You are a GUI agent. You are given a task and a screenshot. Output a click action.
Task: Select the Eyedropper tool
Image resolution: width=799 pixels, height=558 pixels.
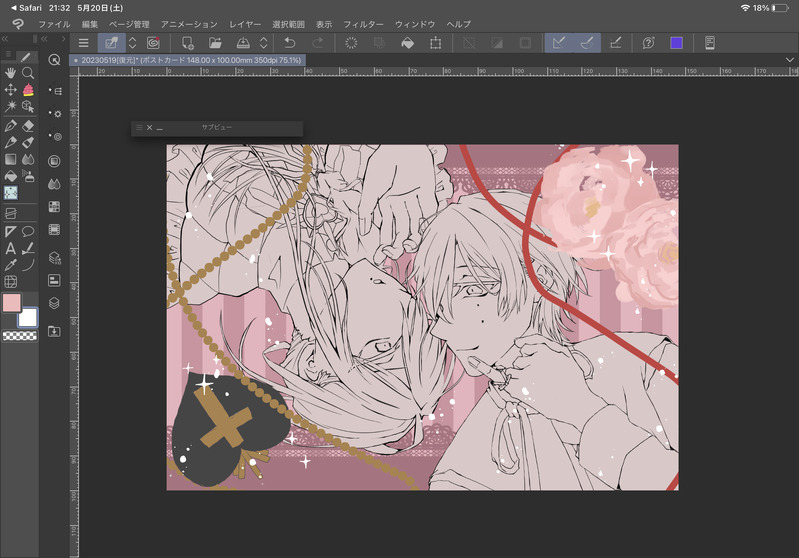(10, 265)
